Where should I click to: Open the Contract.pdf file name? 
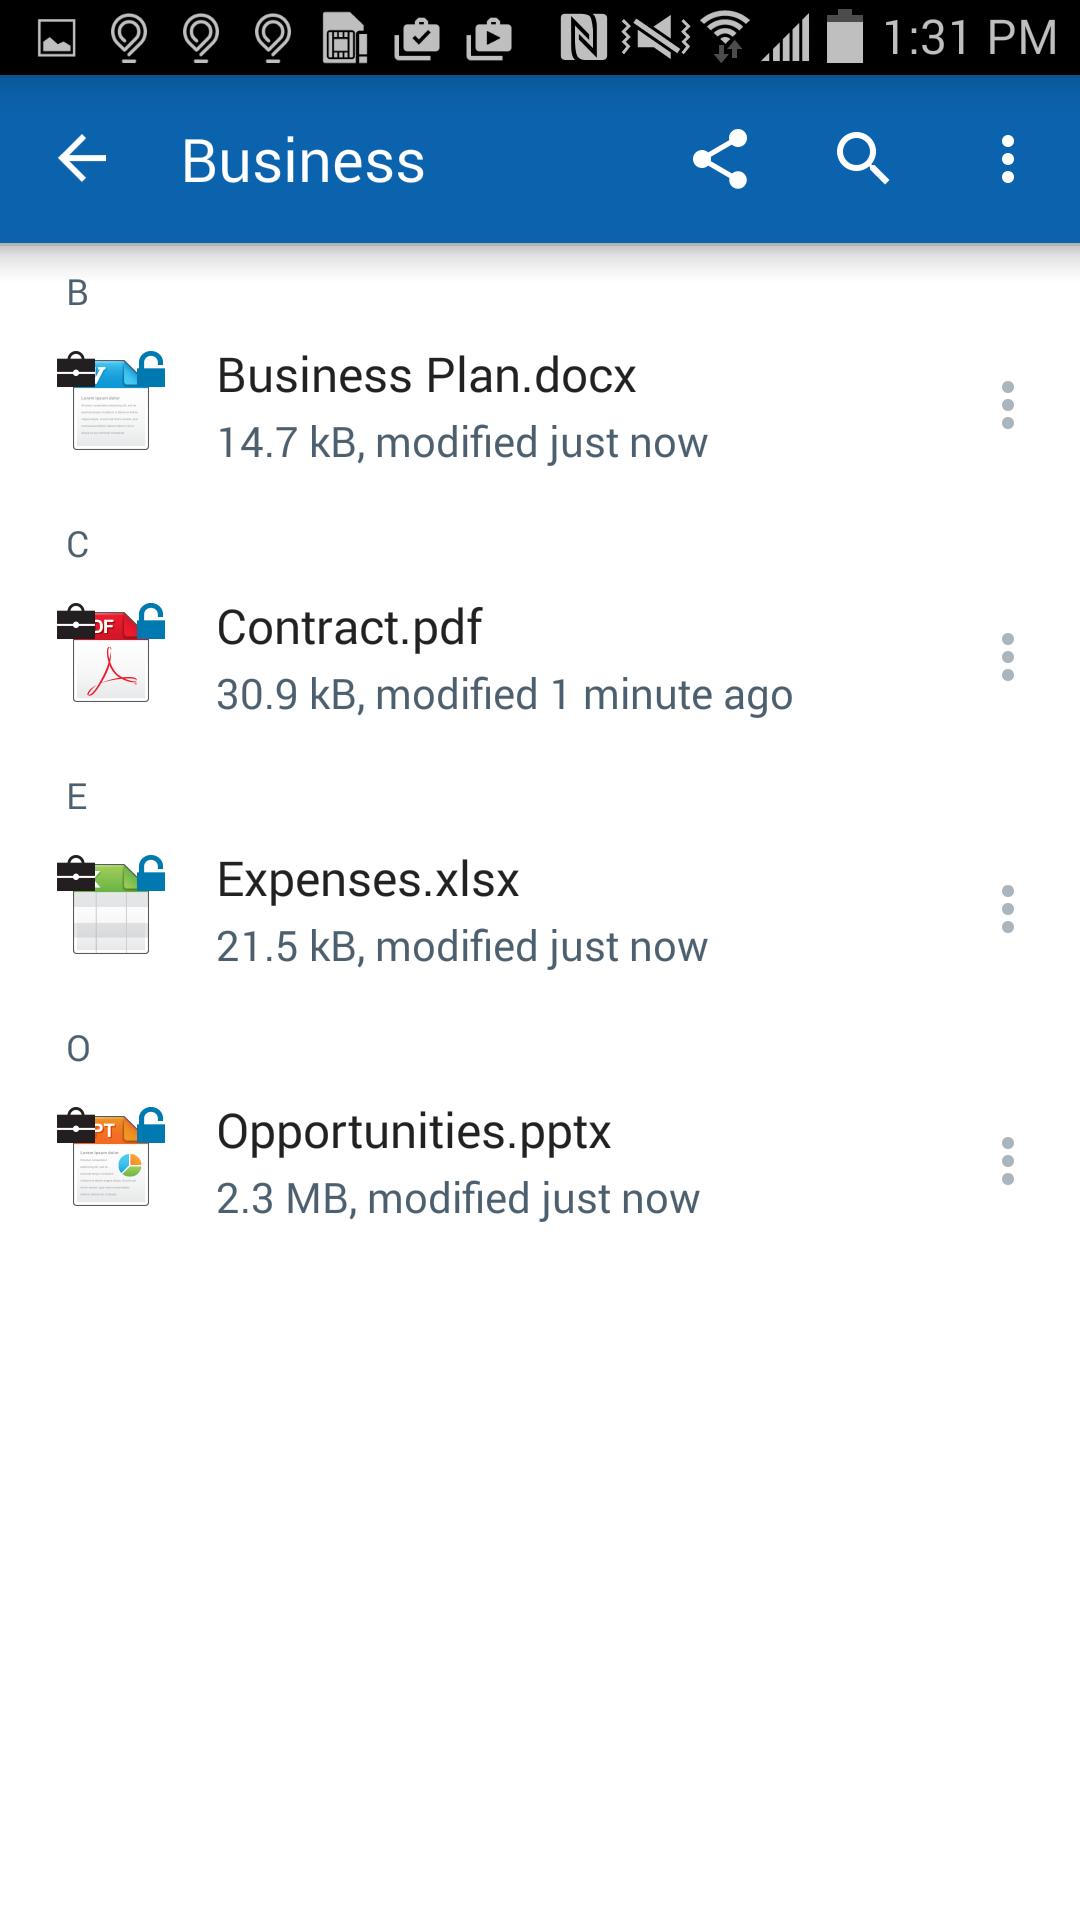coord(349,629)
